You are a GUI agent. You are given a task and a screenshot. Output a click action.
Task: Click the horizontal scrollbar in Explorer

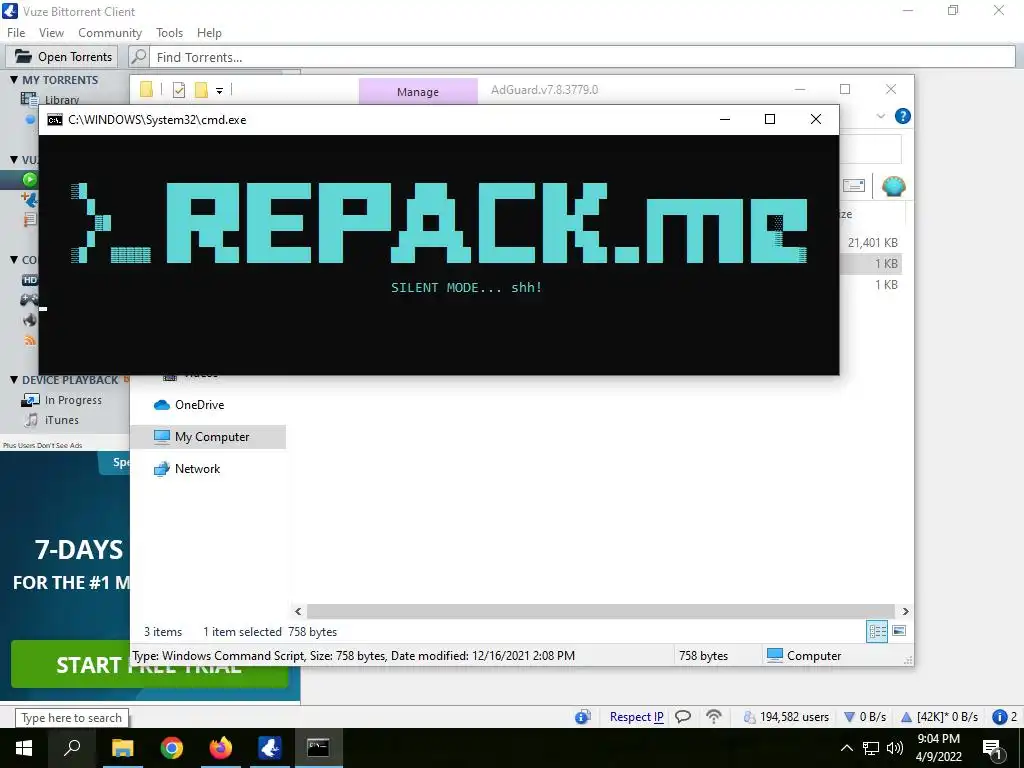[601, 611]
